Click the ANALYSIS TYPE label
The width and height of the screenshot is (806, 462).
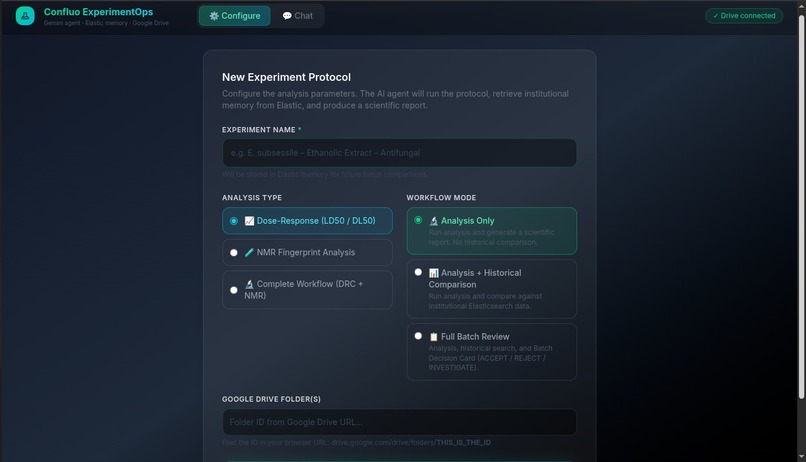[252, 198]
